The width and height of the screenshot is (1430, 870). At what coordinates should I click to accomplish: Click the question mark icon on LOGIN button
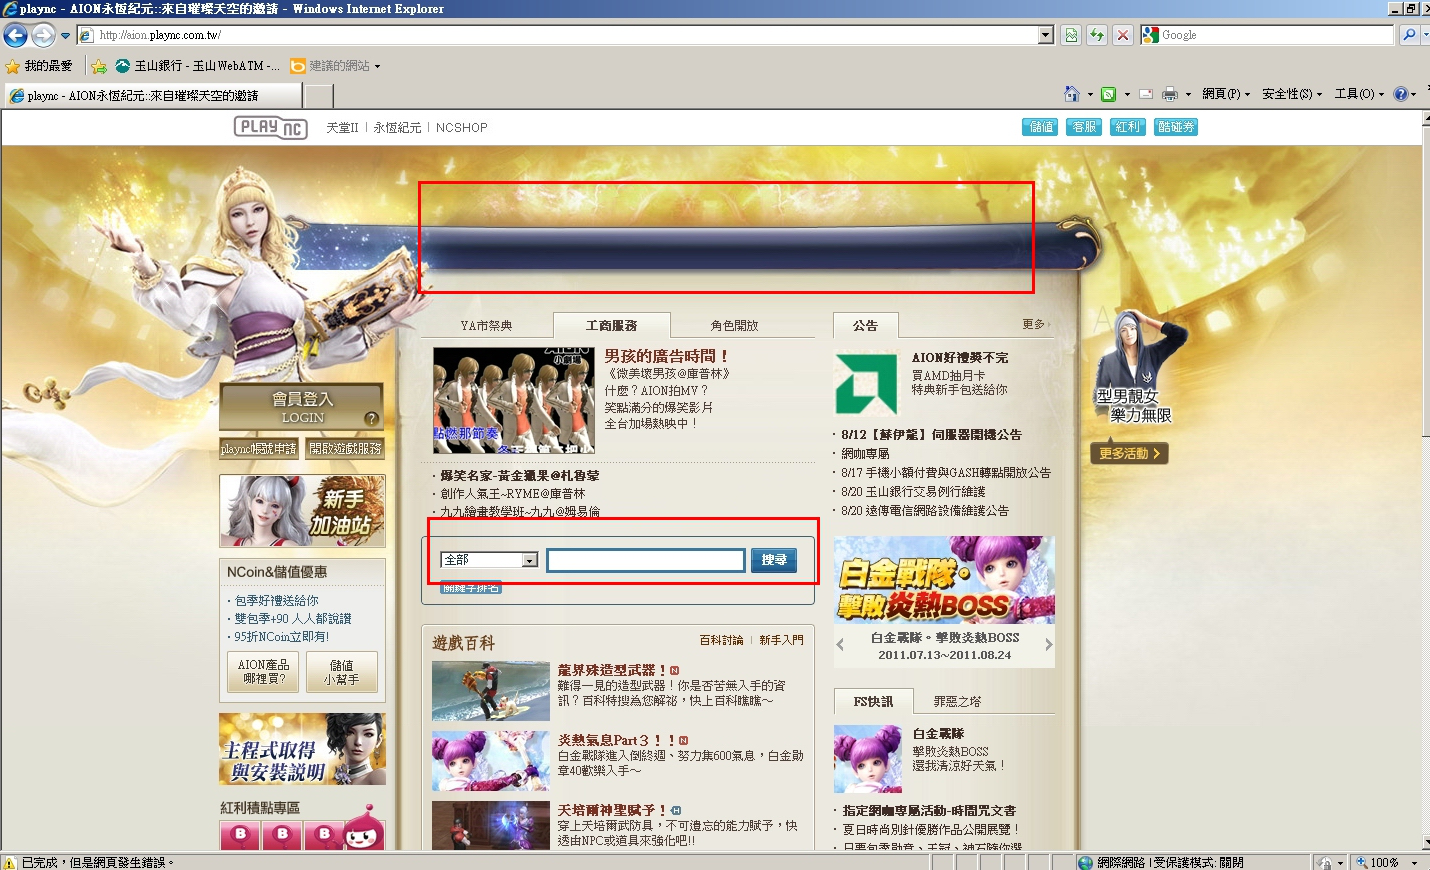pyautogui.click(x=372, y=419)
